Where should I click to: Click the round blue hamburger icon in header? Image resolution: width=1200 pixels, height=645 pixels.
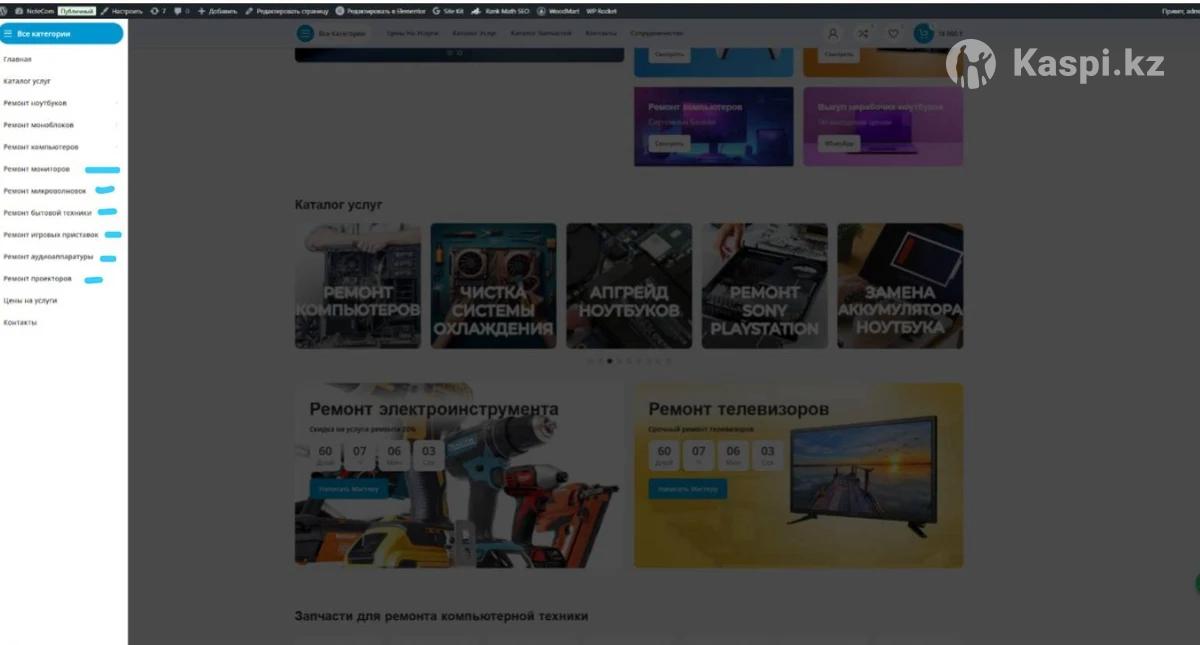[304, 33]
